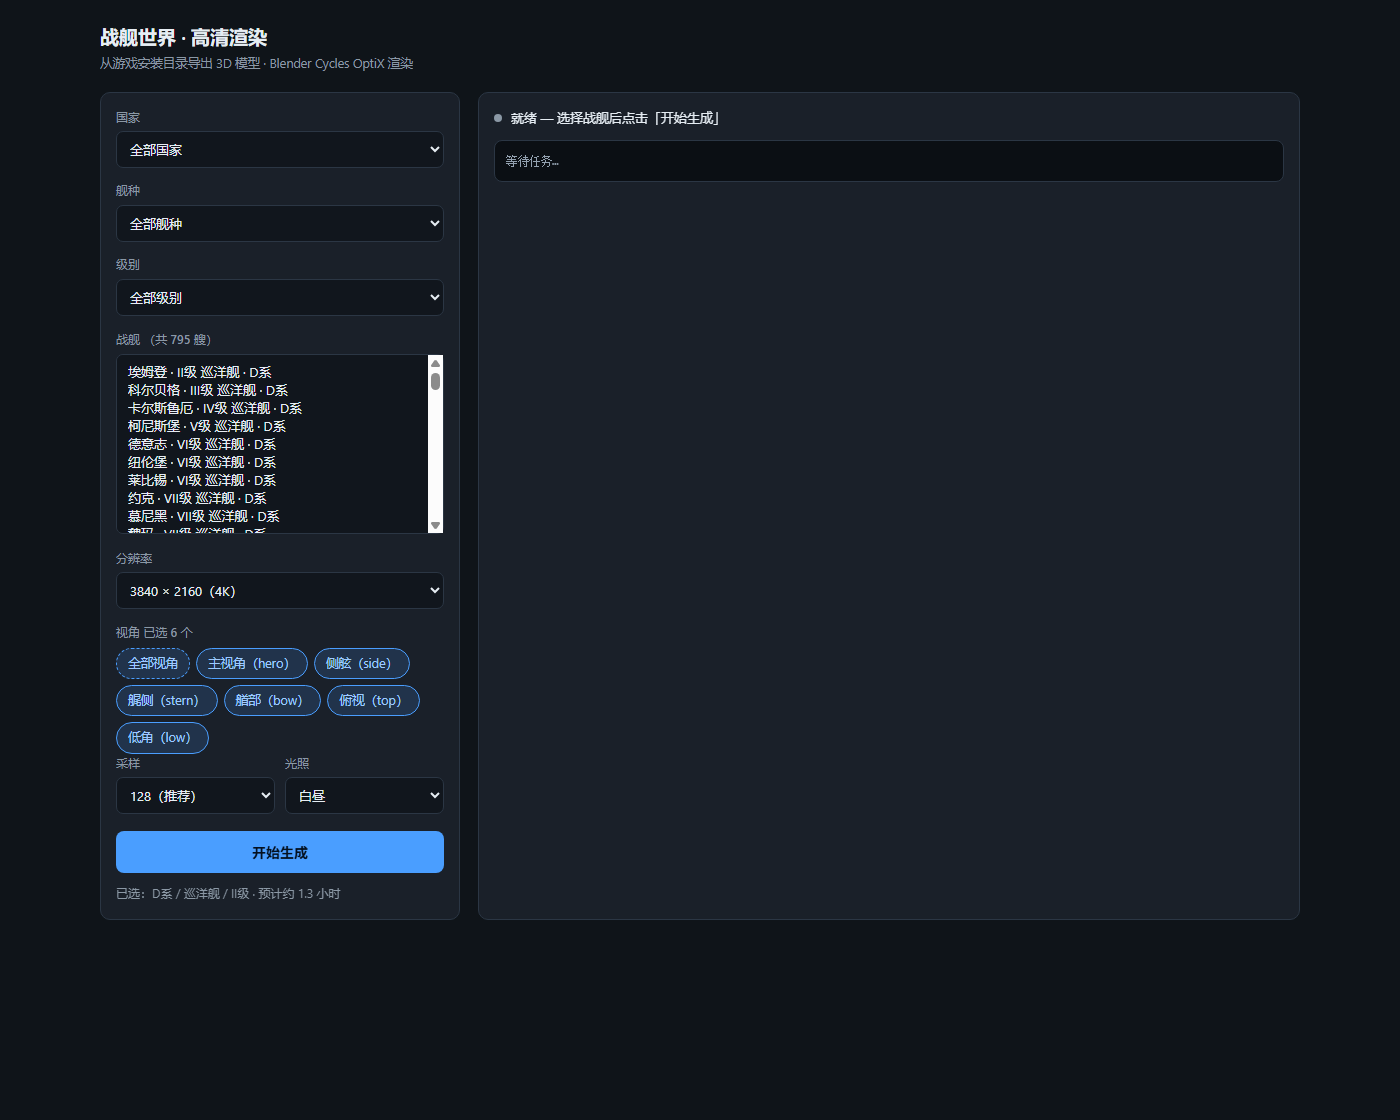
Task: Toggle the 艉侧 (stern) view chip
Action: 167,701
